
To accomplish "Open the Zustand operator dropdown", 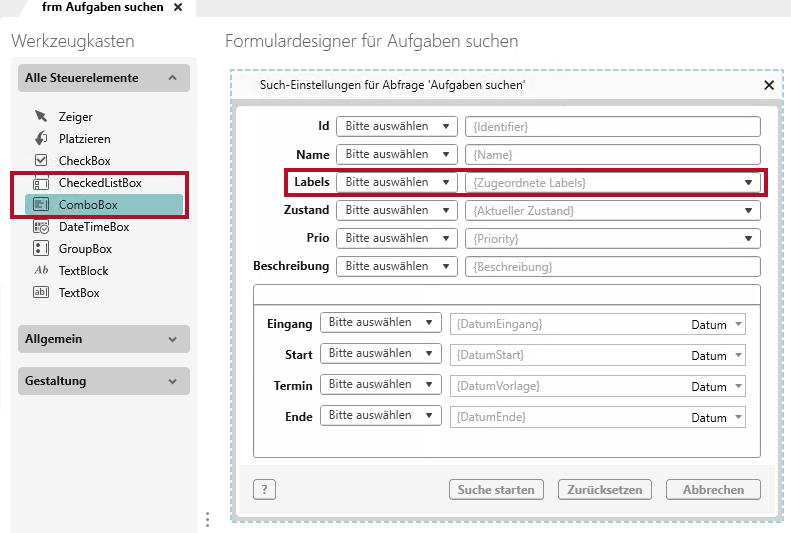I will pos(397,210).
